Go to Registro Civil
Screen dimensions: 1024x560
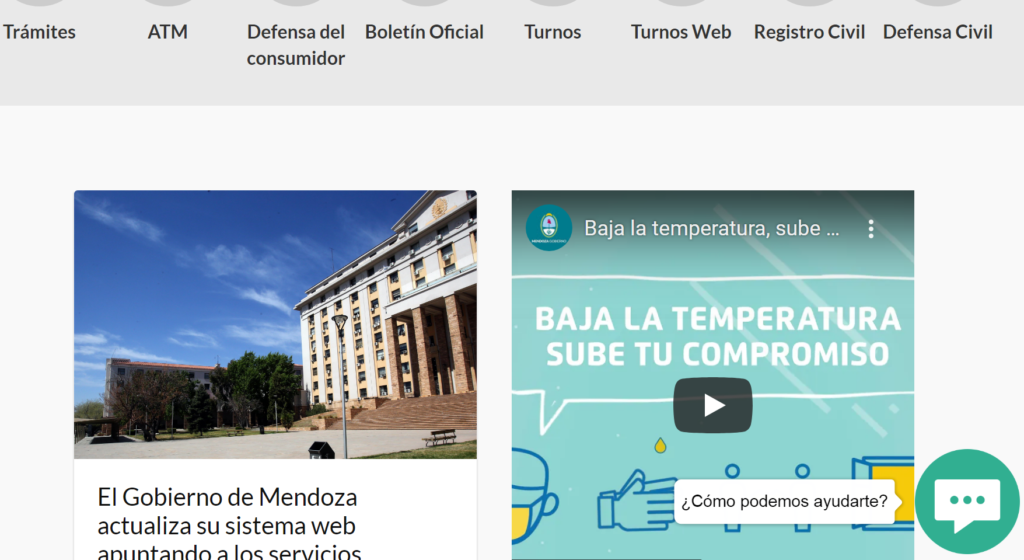coord(809,32)
